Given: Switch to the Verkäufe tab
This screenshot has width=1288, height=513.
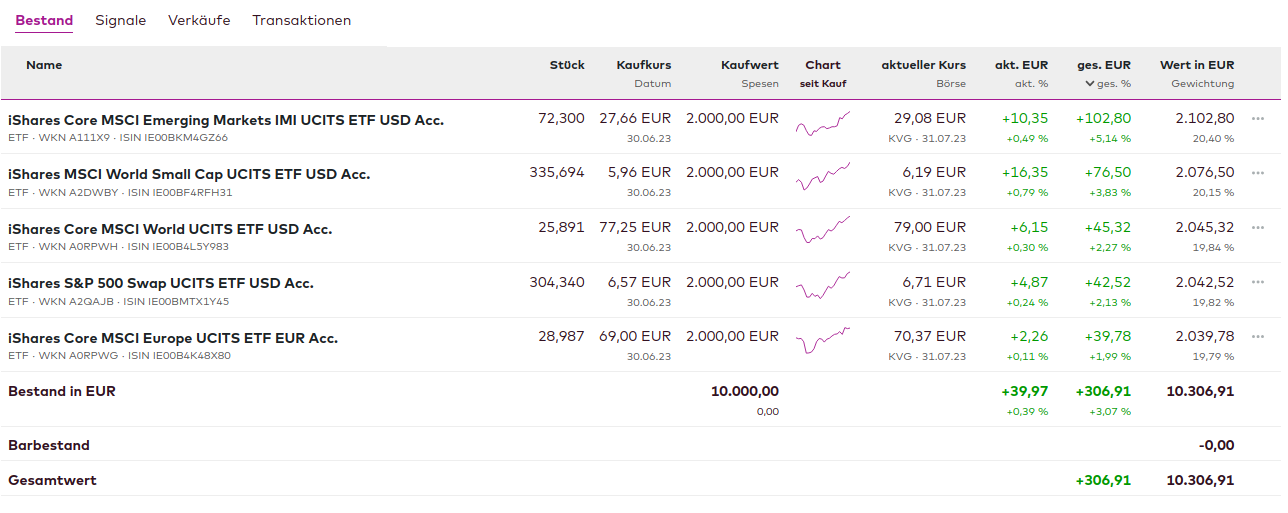Looking at the screenshot, I should point(199,20).
